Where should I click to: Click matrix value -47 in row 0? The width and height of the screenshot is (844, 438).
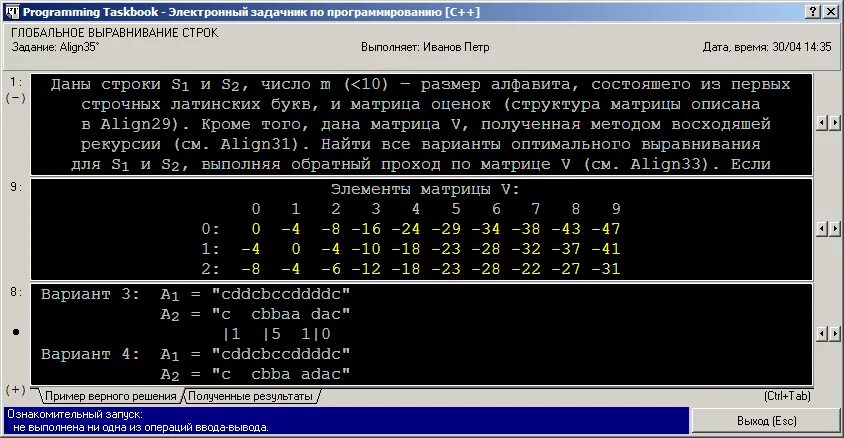pyautogui.click(x=606, y=229)
